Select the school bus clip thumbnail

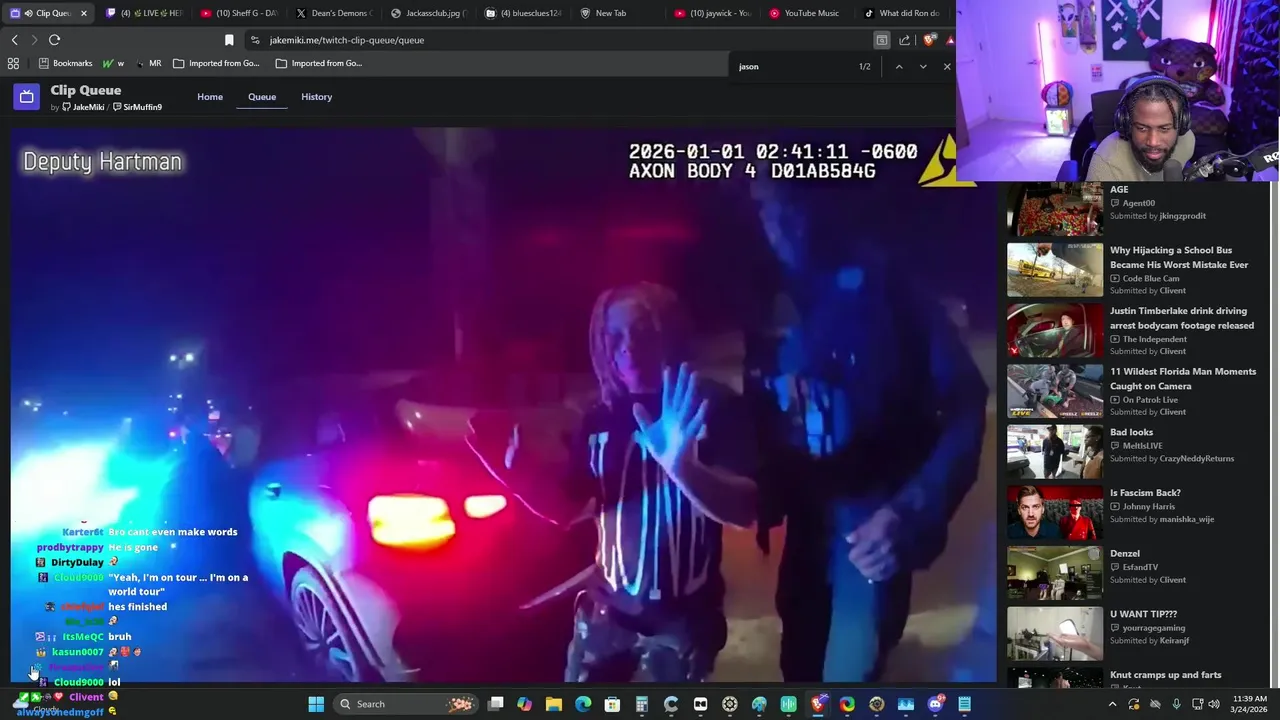[1055, 270]
